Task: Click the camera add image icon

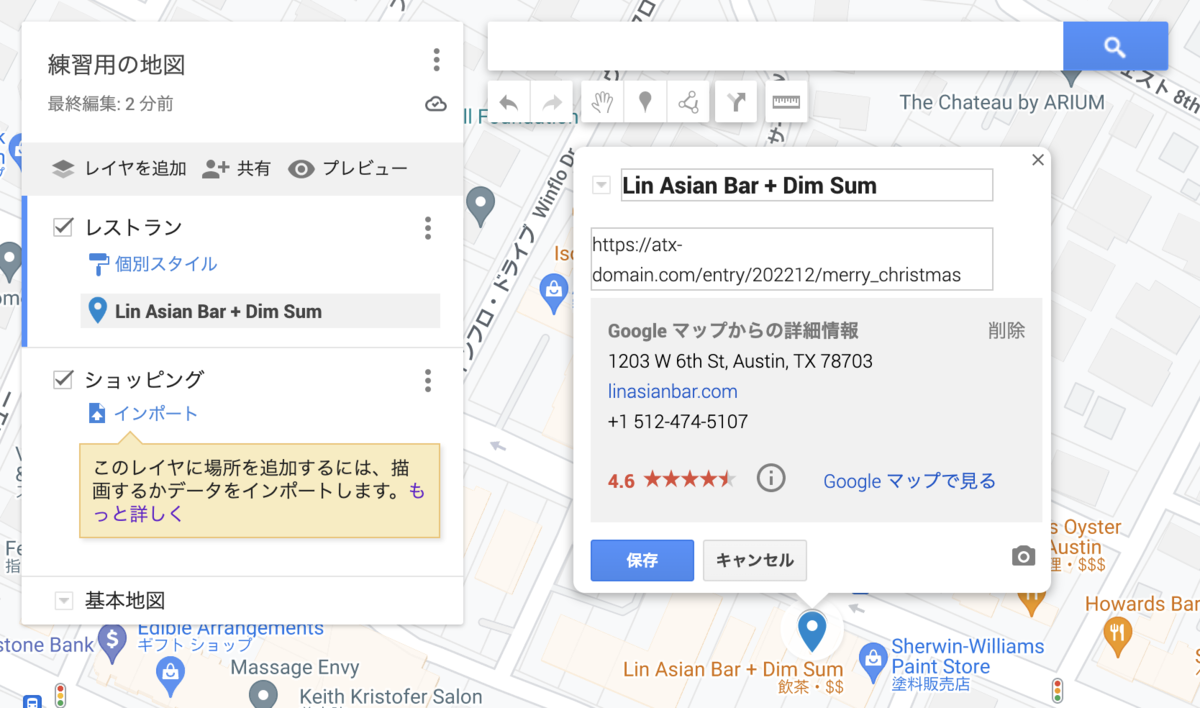Action: (1023, 556)
